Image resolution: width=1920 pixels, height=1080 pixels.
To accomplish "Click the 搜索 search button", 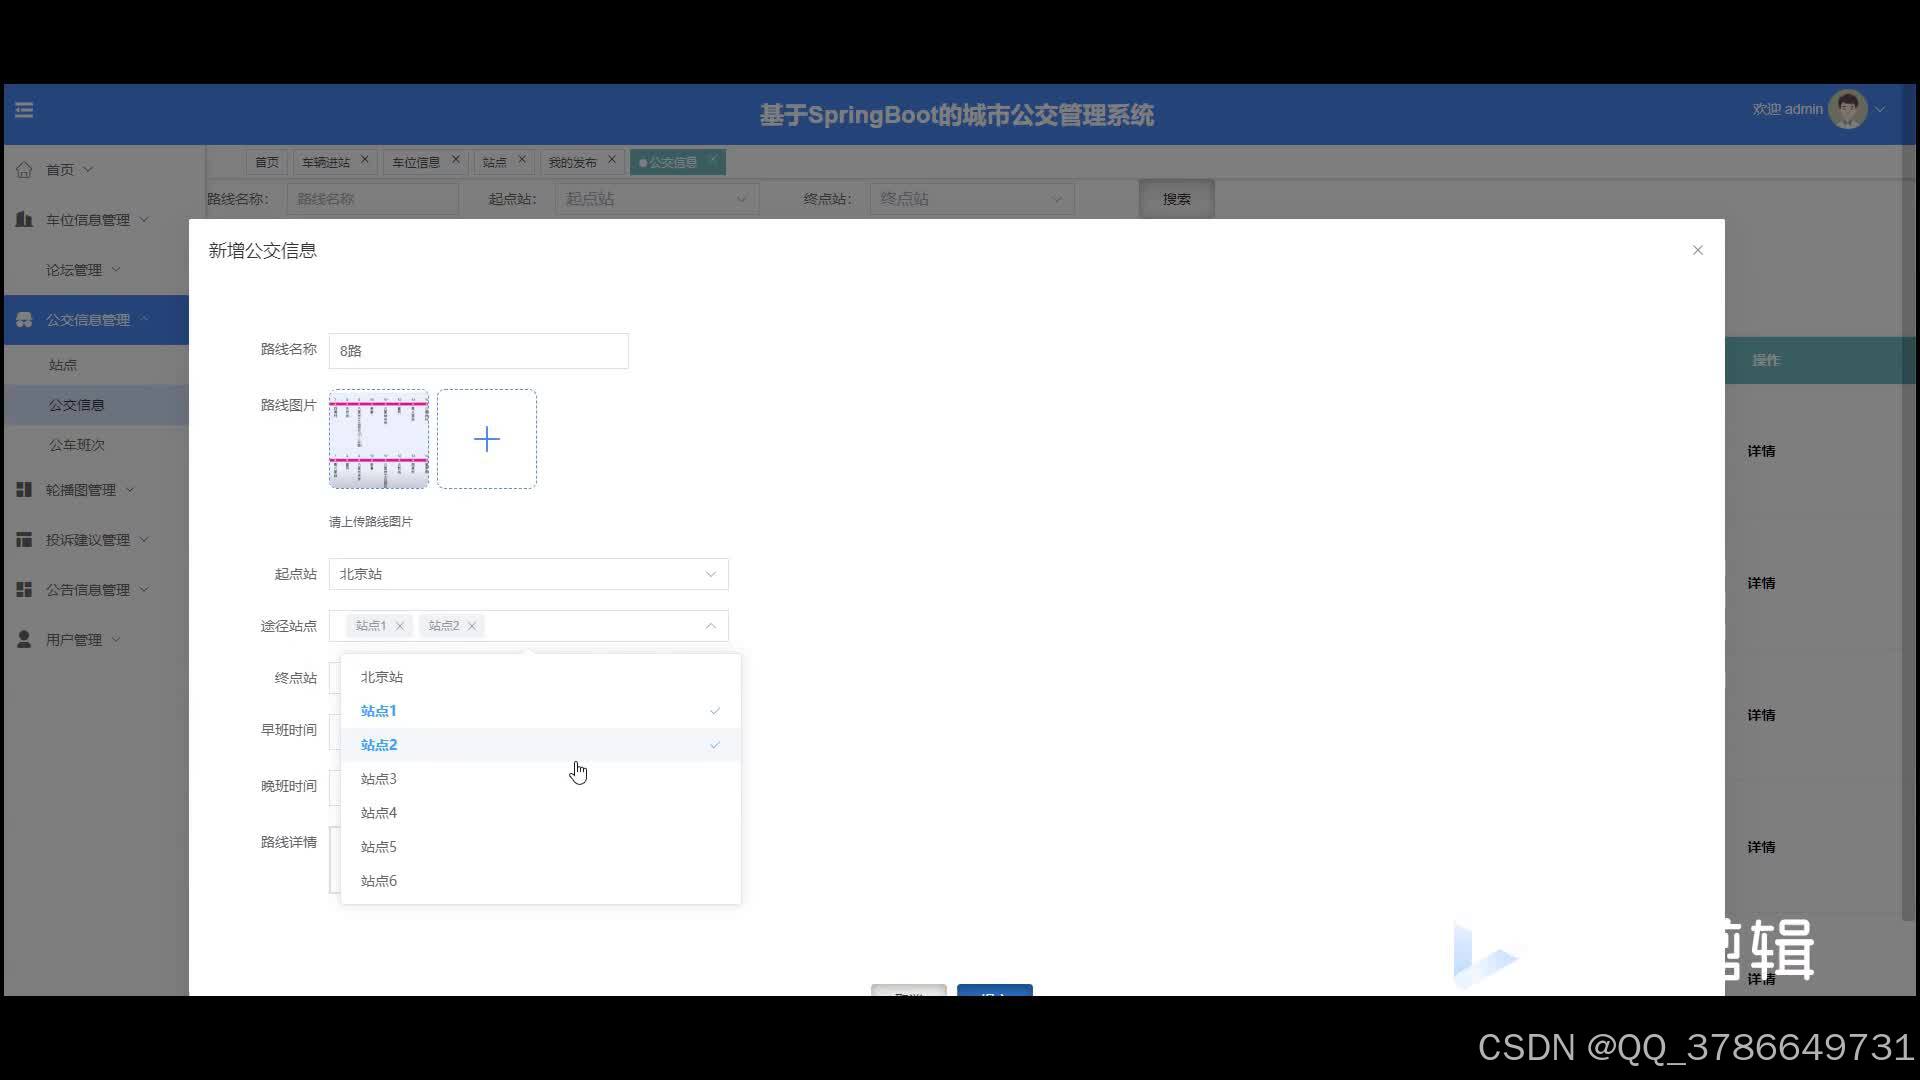I will (x=1176, y=199).
